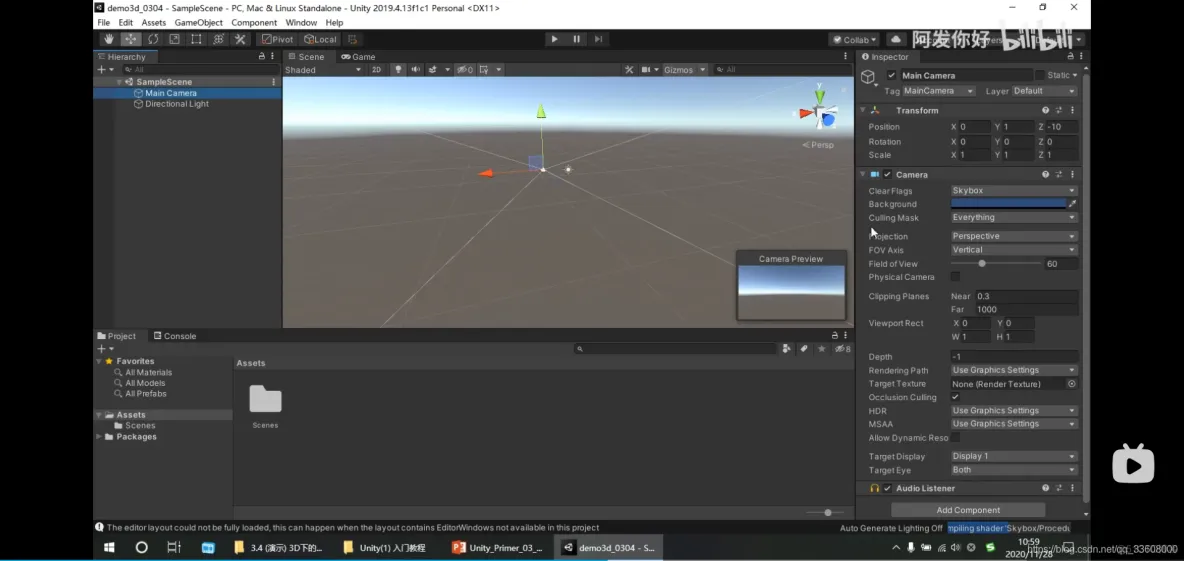Screen dimensions: 1184x561
Task: Toggle Main Camera active checkbox
Action: pyautogui.click(x=892, y=76)
